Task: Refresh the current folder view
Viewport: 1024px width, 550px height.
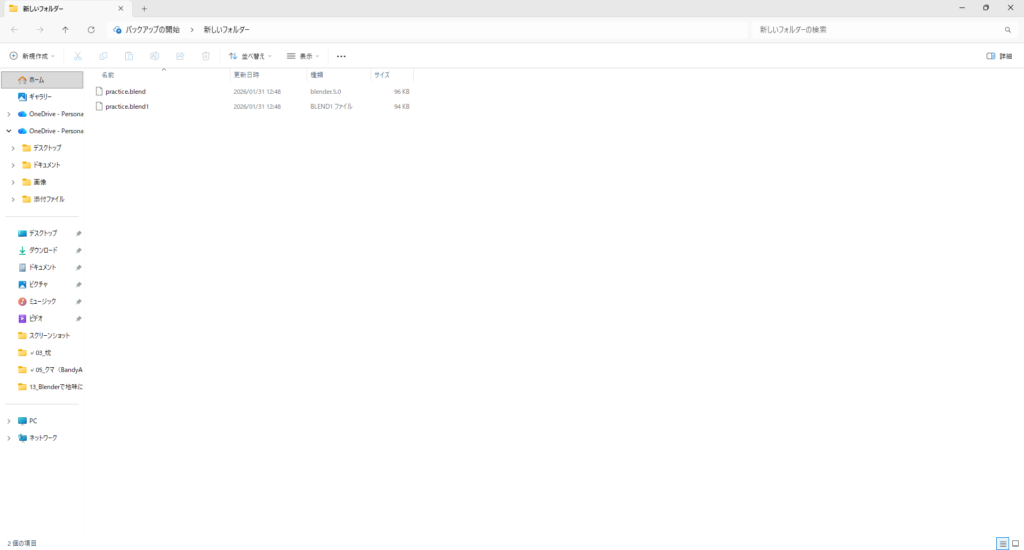Action: coord(91,30)
